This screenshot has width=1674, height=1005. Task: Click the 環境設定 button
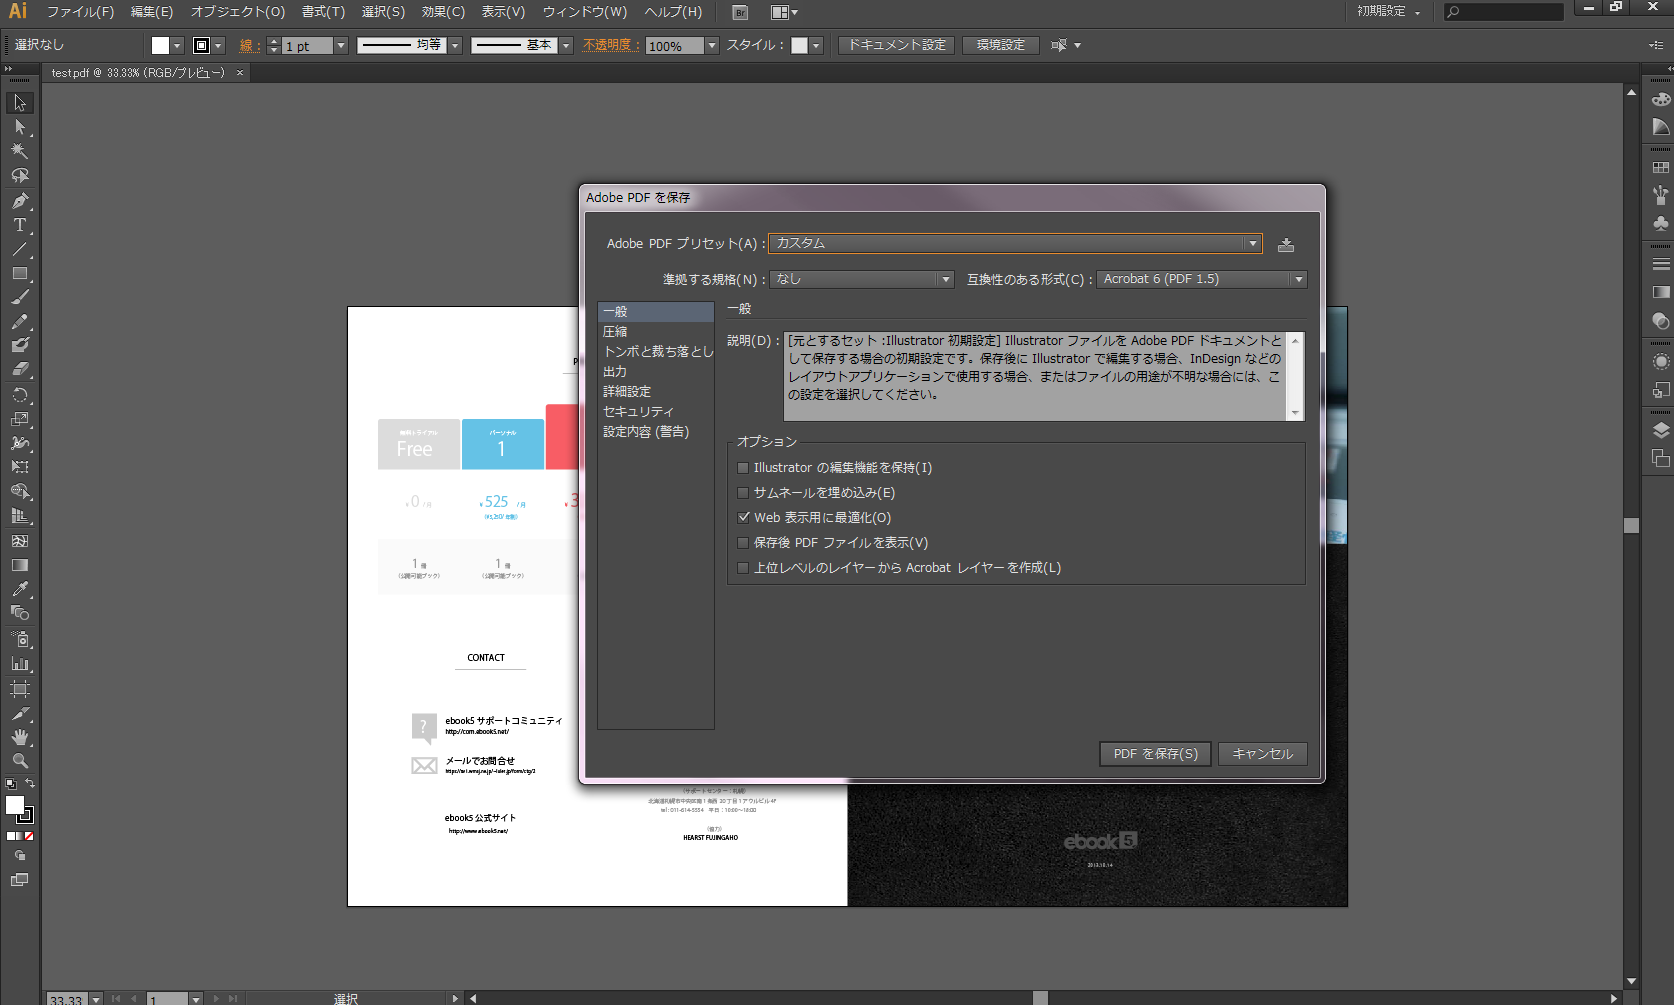(x=1000, y=45)
